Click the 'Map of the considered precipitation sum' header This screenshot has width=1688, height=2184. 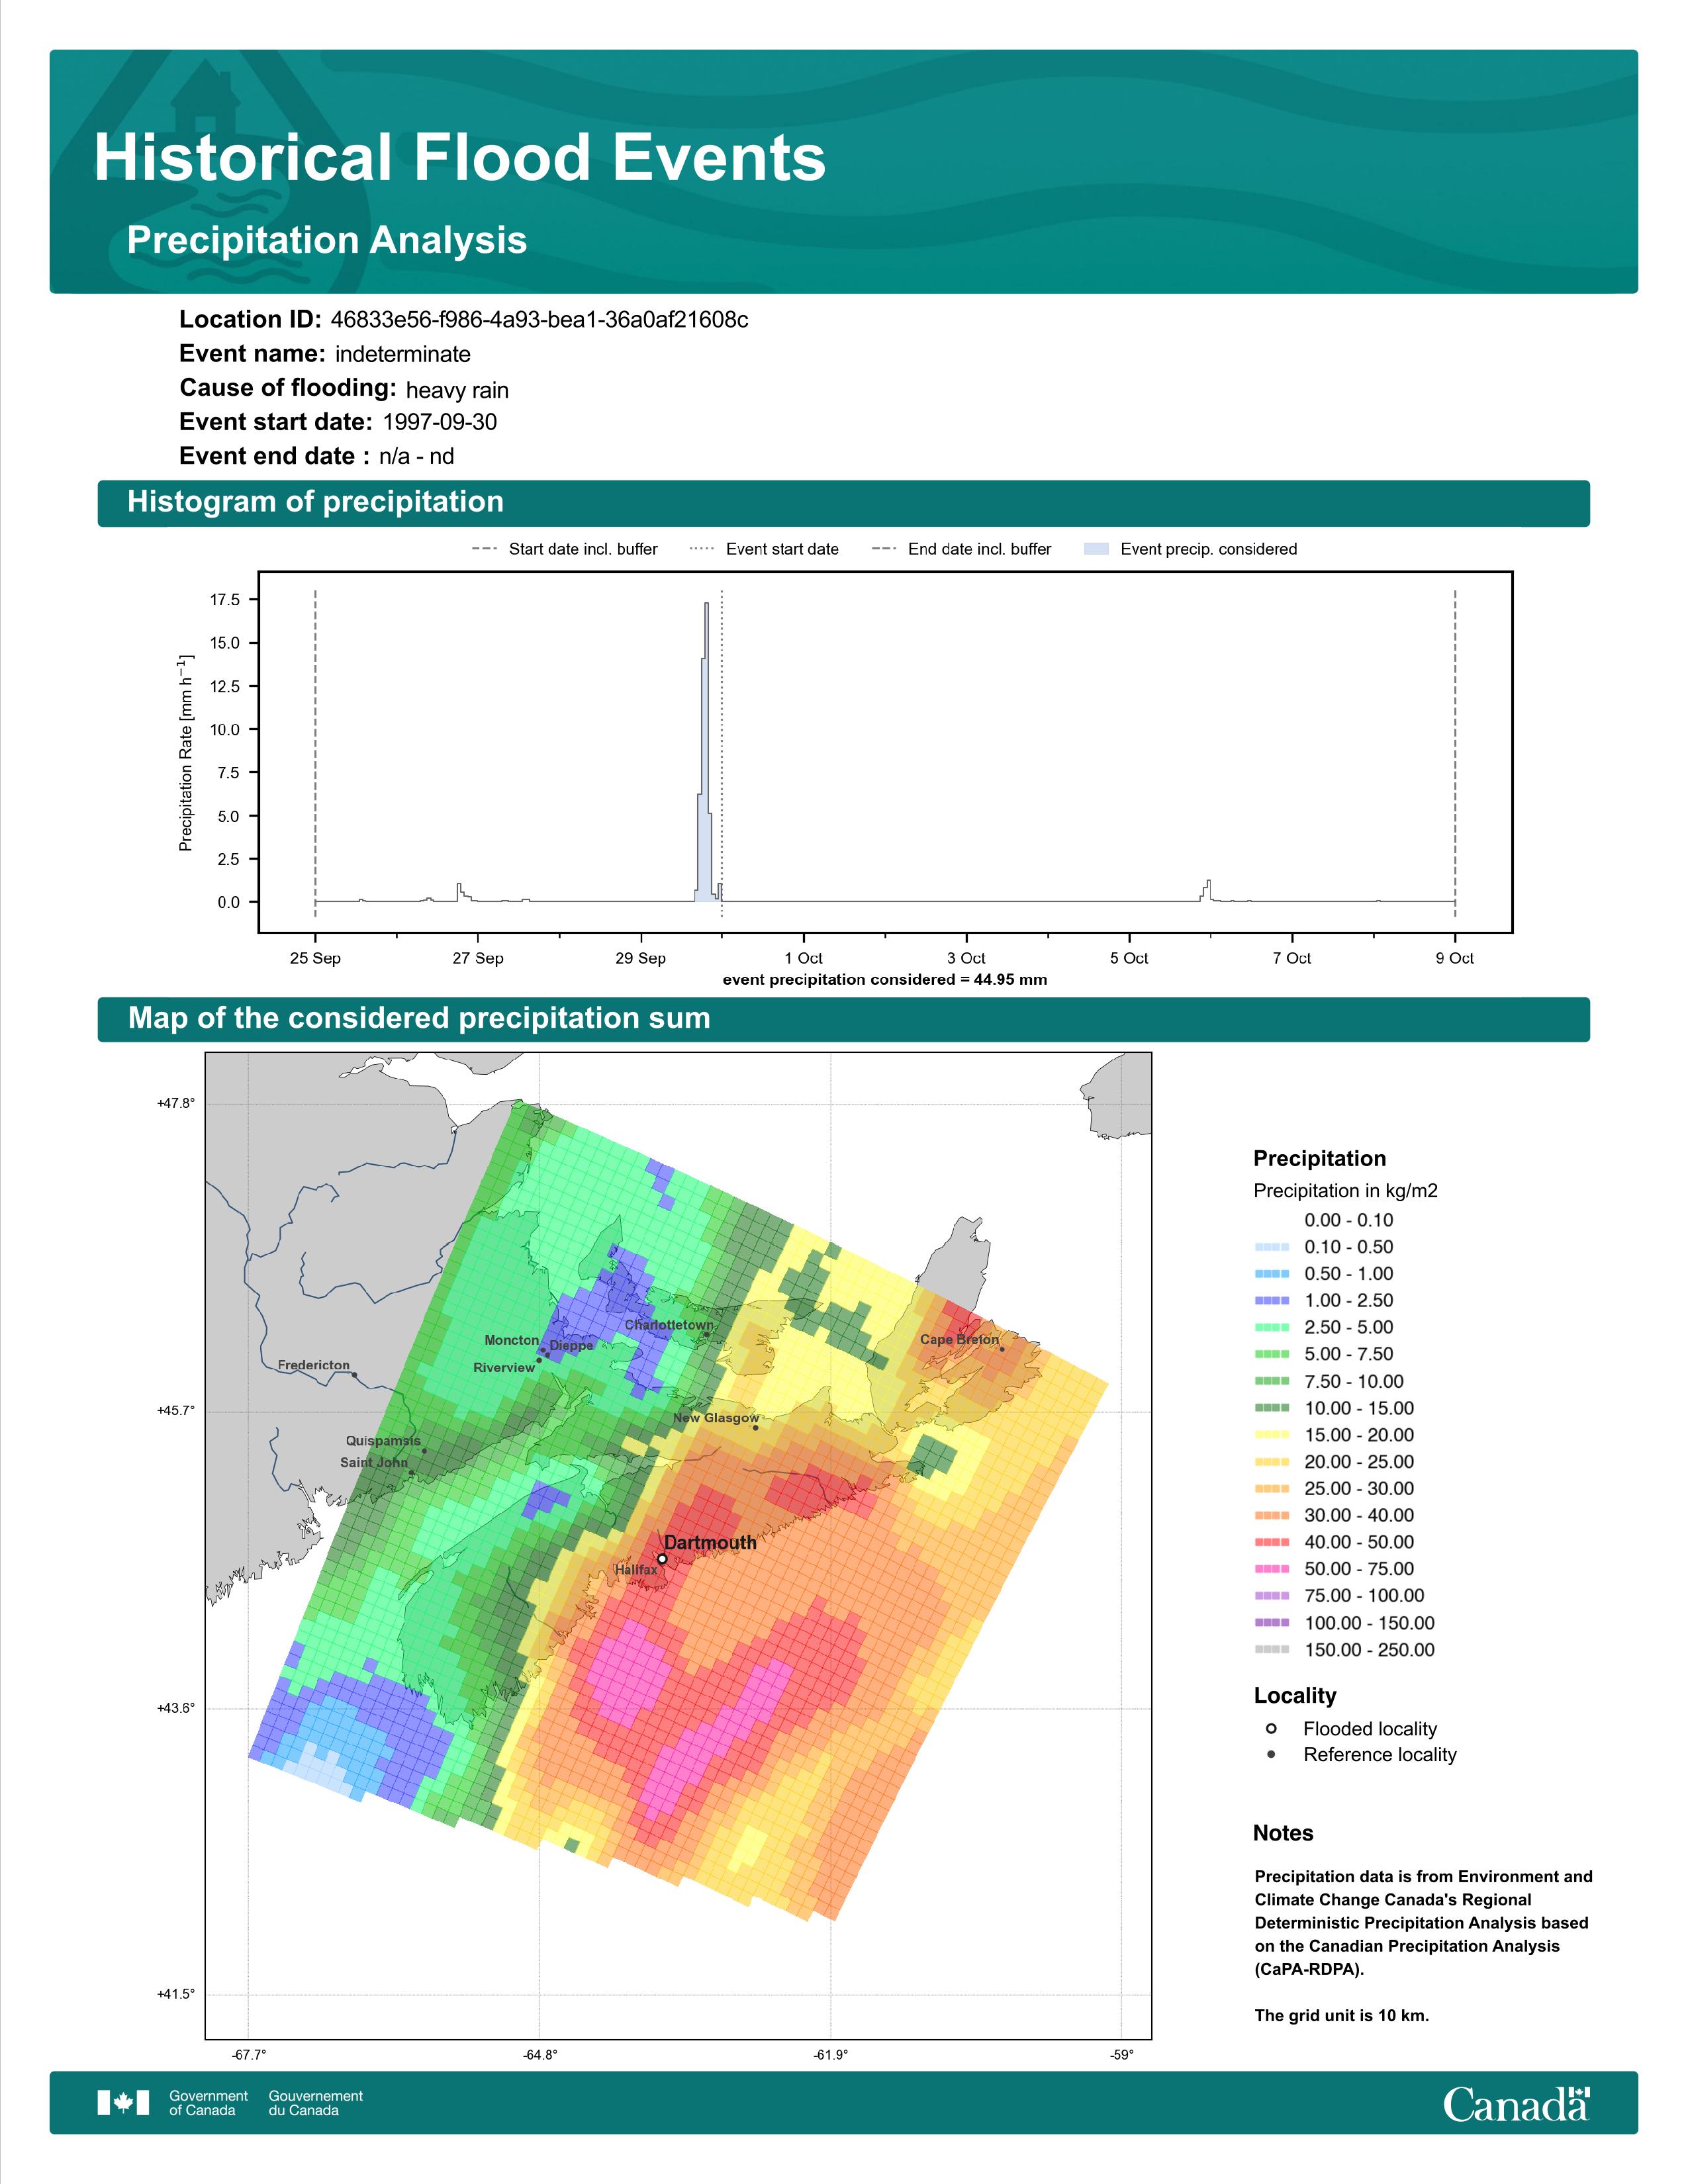(x=419, y=1018)
